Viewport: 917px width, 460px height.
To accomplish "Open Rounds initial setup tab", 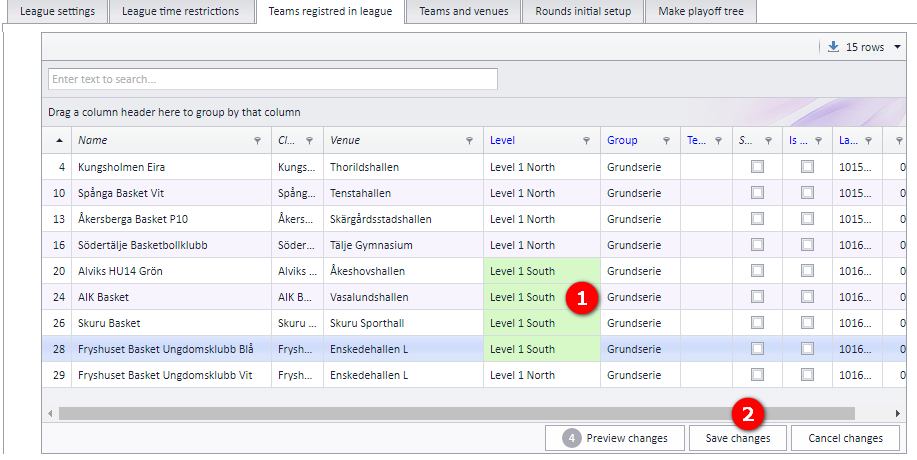I will point(583,12).
